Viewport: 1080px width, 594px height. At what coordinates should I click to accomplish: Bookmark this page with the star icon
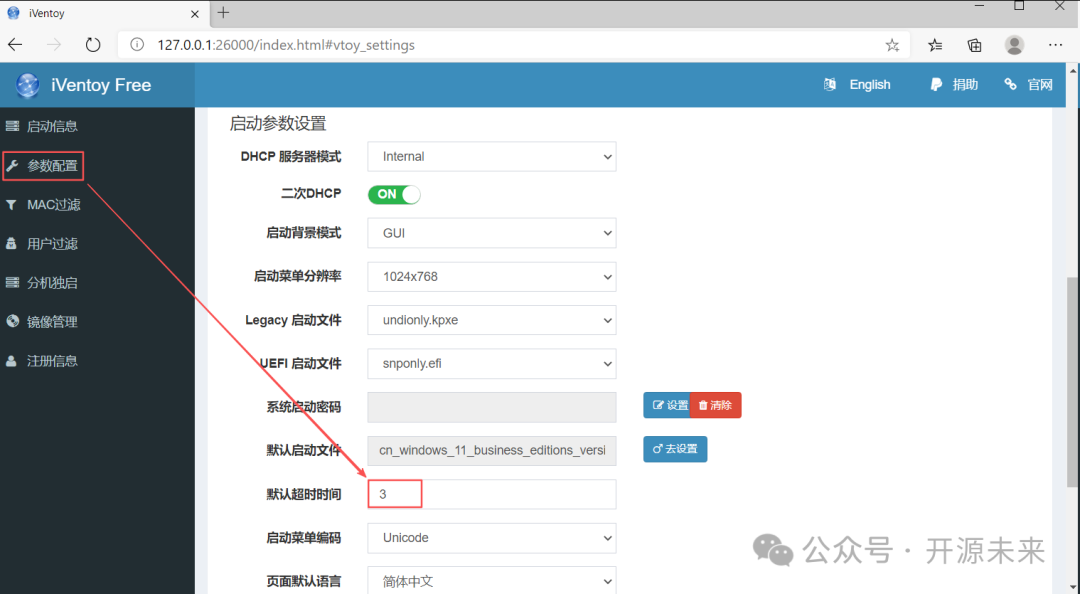tap(892, 45)
